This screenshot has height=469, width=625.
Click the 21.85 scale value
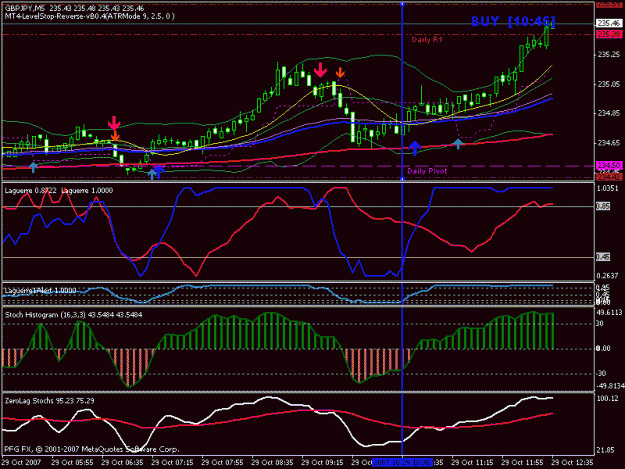pos(606,450)
